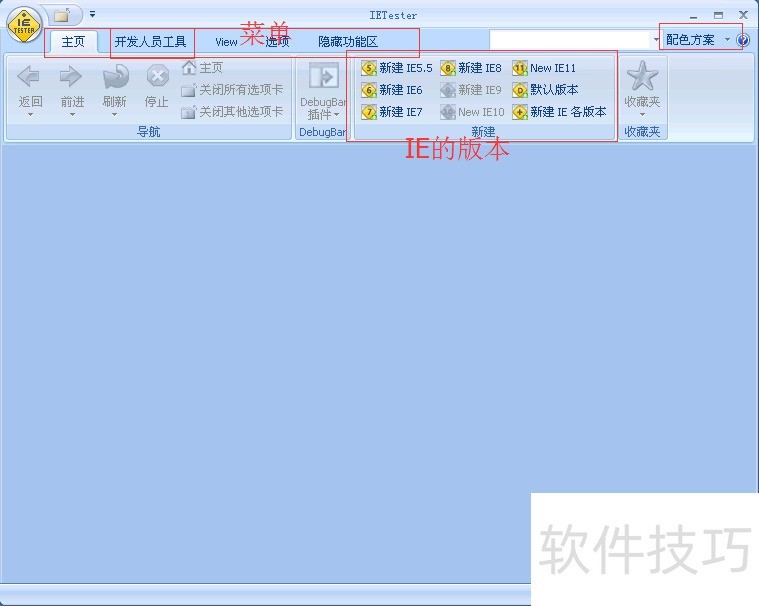Click the 停止 stop icon
Screen dimensions: 759x606
tap(157, 76)
